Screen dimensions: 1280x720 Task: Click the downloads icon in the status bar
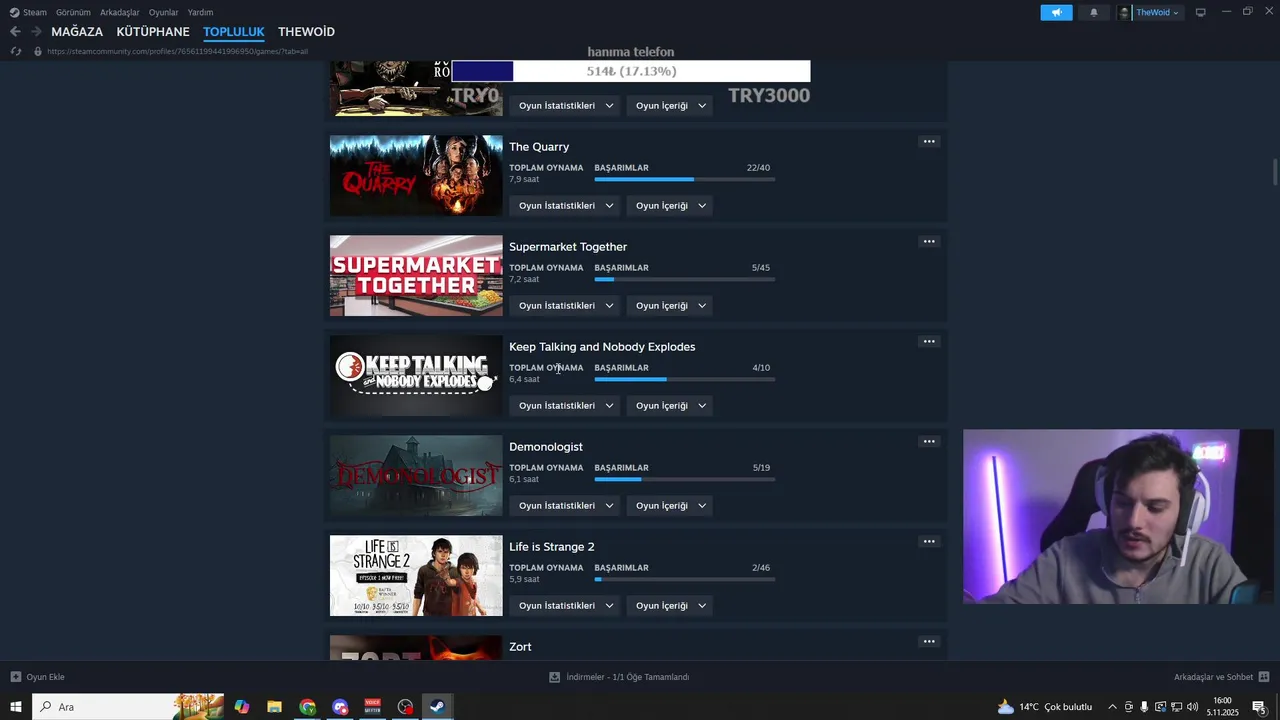[554, 677]
